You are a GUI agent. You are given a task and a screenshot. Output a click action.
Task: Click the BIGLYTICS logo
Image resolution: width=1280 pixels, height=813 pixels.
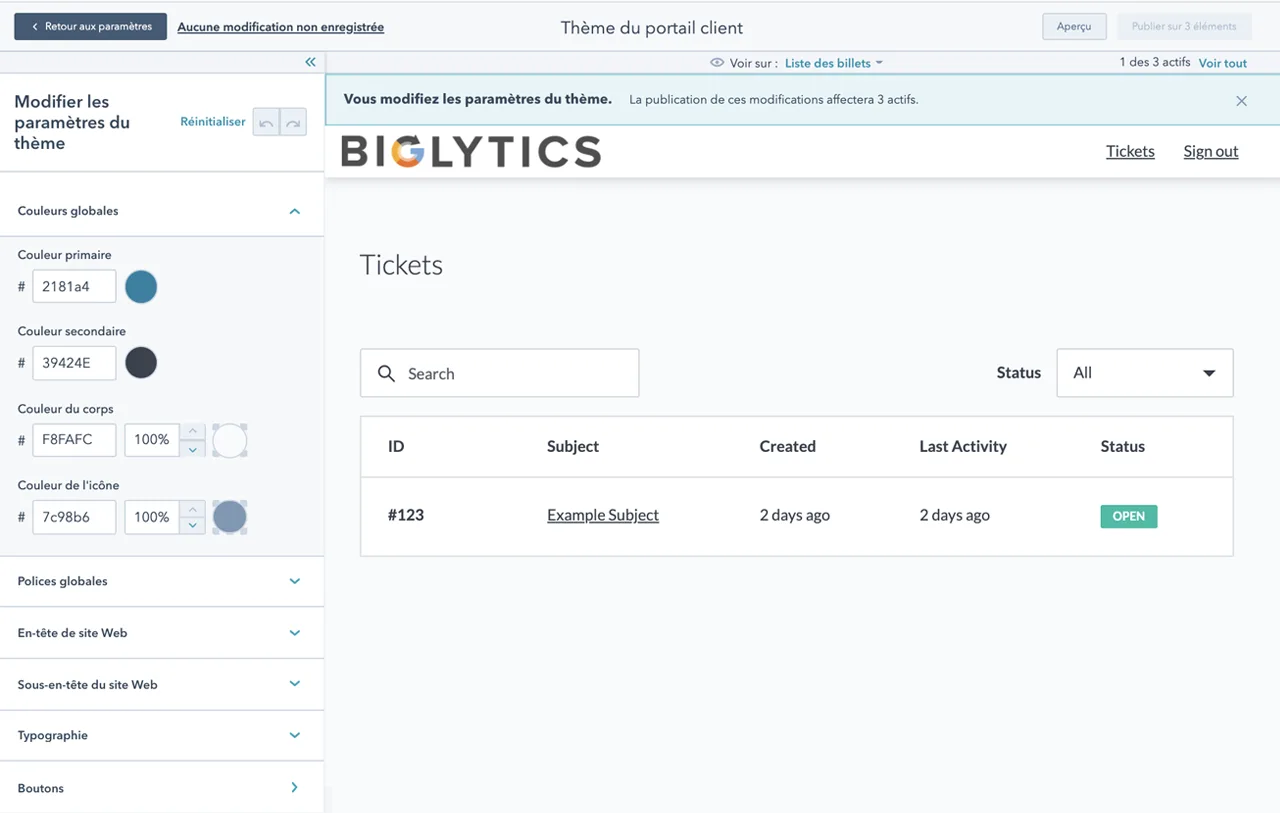[x=471, y=151]
